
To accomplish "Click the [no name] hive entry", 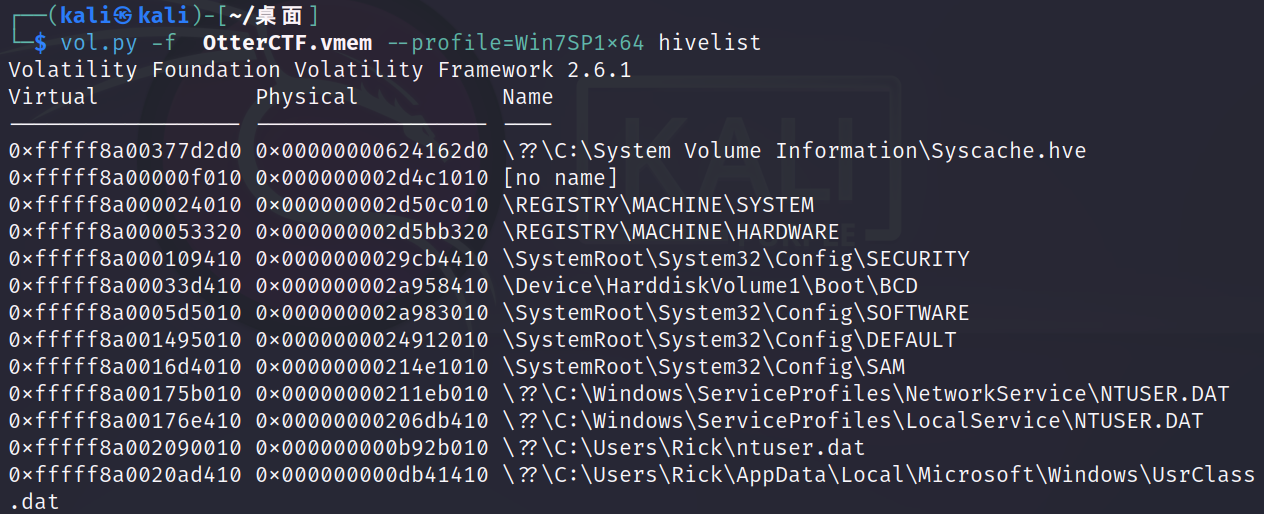I will pos(560,178).
